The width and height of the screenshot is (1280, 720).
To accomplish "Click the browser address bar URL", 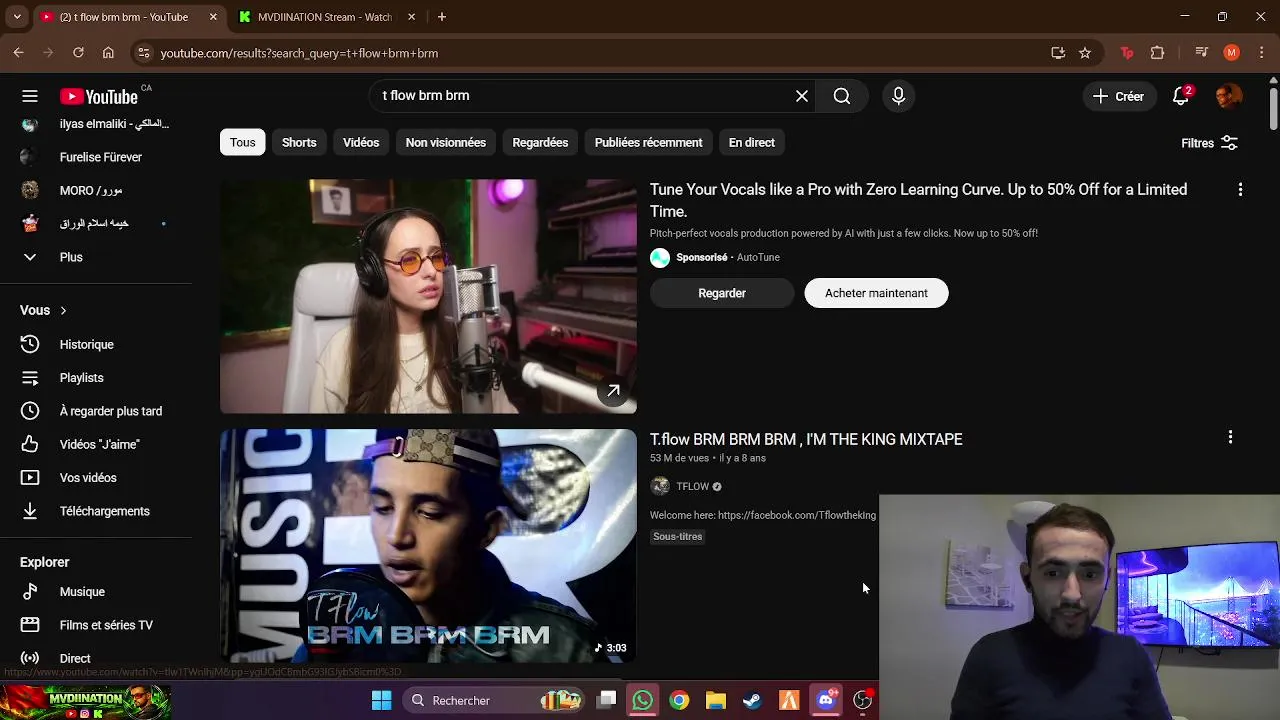I will [x=299, y=53].
